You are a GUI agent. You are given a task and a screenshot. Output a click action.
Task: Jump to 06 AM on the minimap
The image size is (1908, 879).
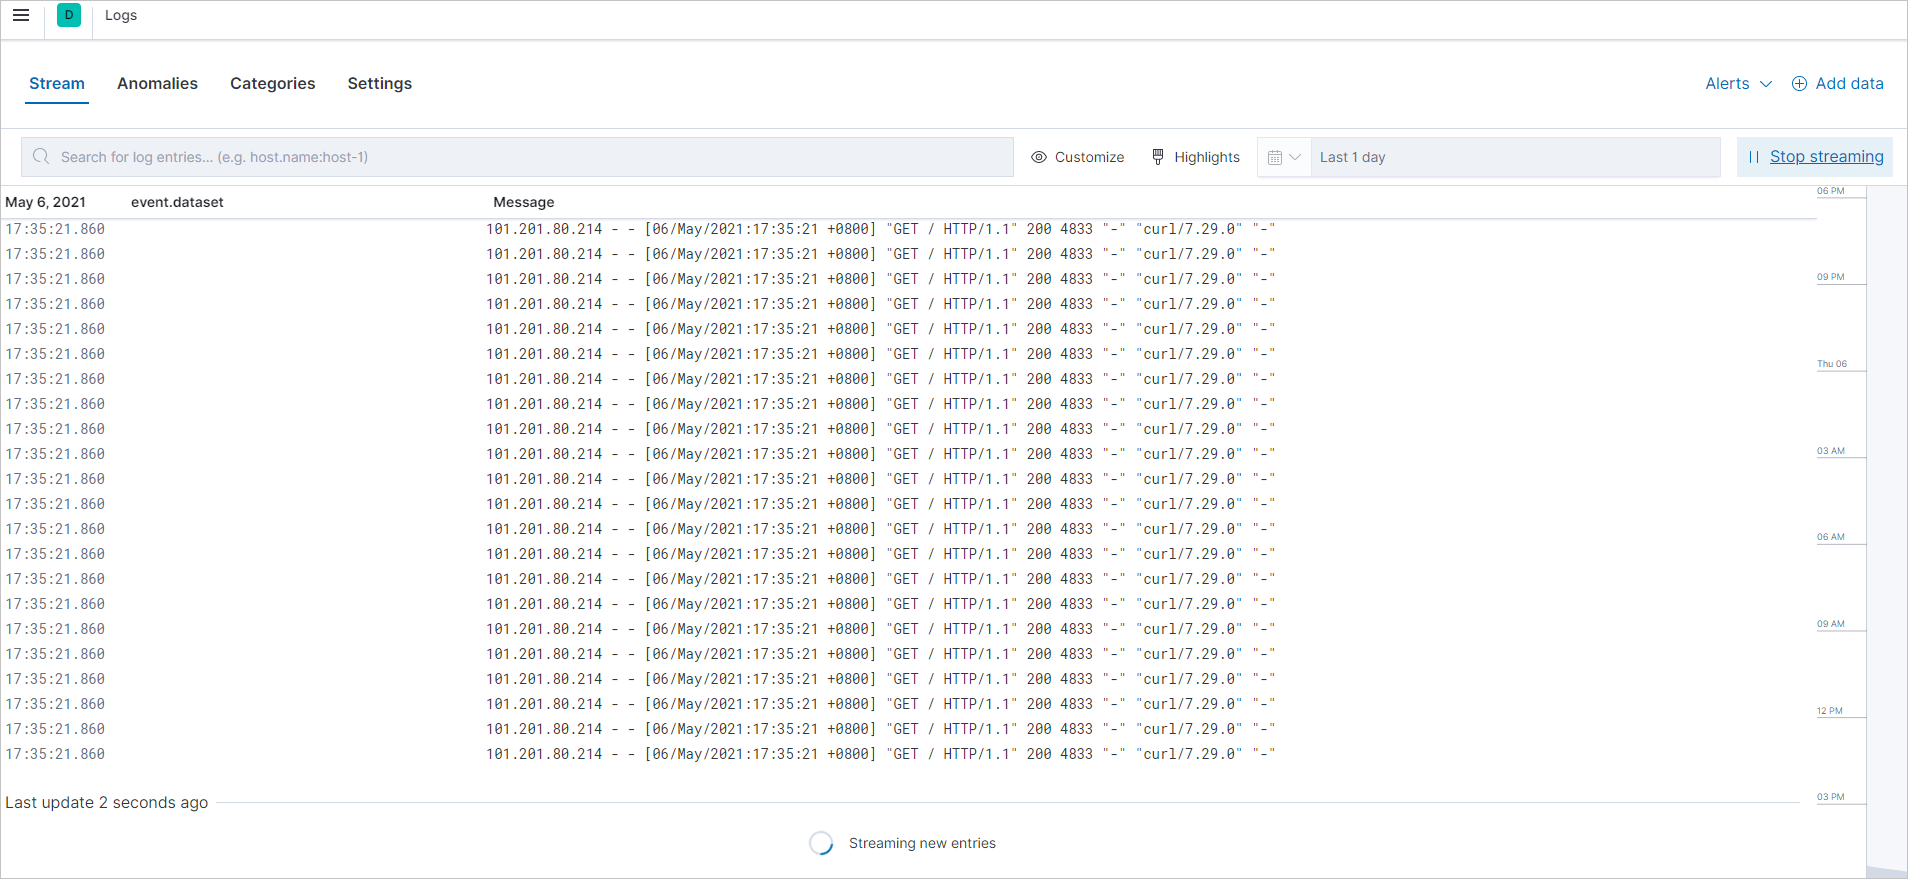[x=1831, y=537]
